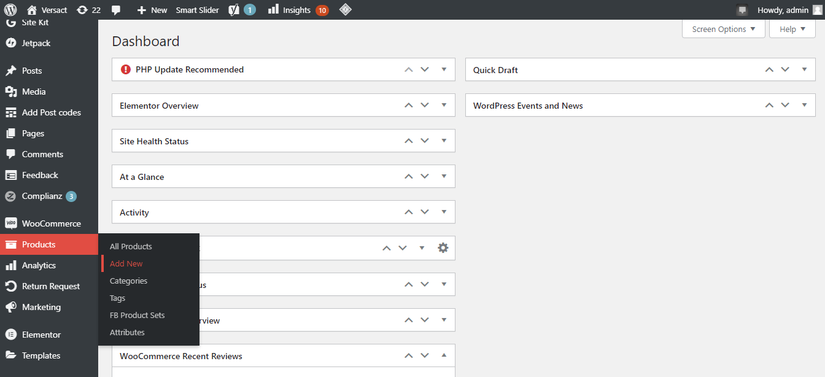Open comments bubble in admin bar
Image resolution: width=825 pixels, height=377 pixels.
[116, 10]
